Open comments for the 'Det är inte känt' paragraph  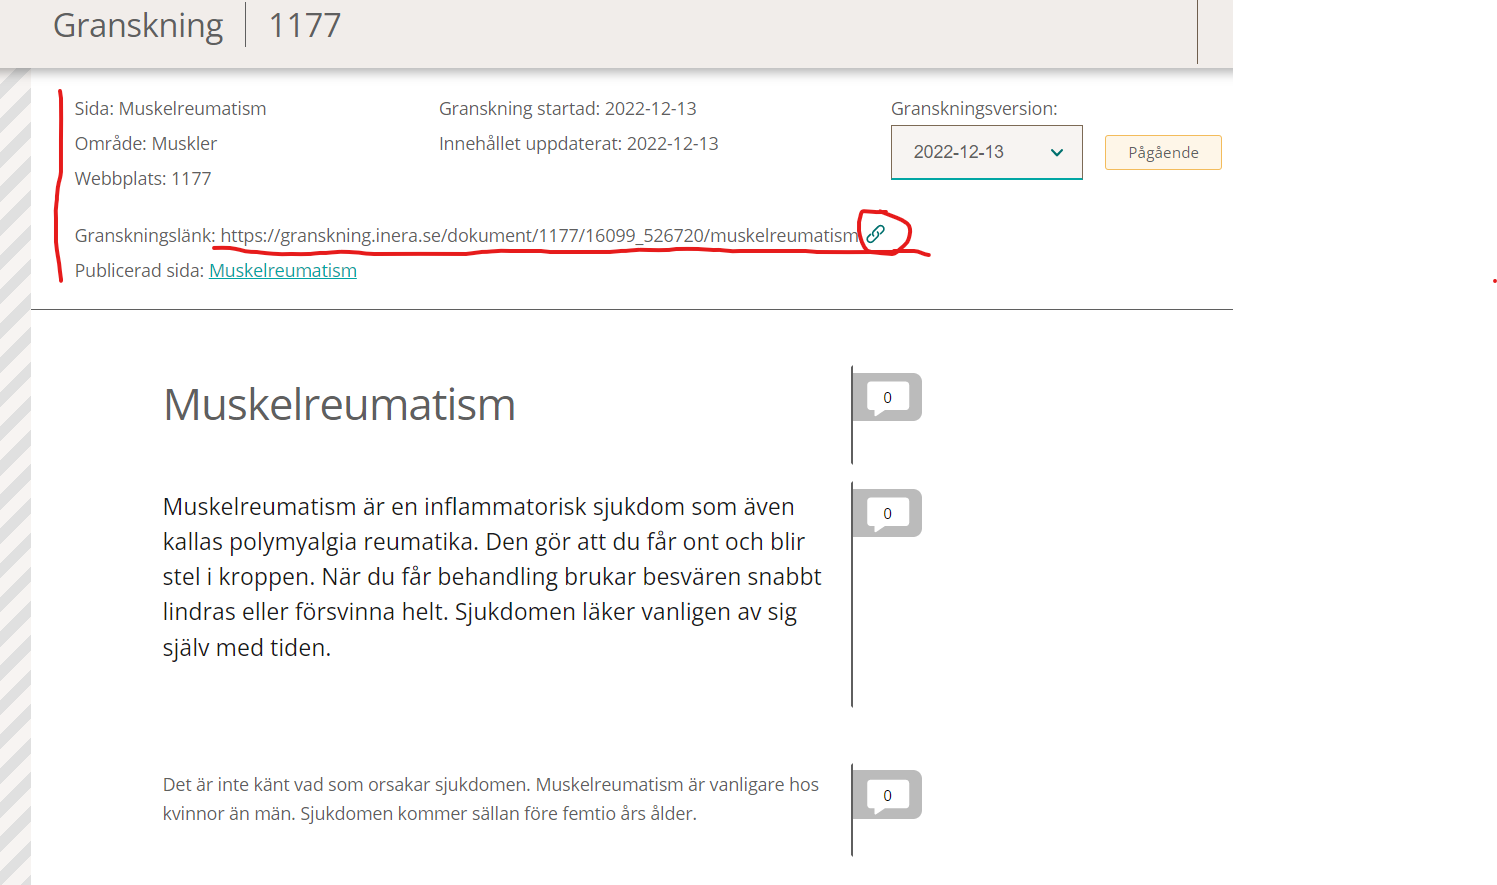click(887, 796)
